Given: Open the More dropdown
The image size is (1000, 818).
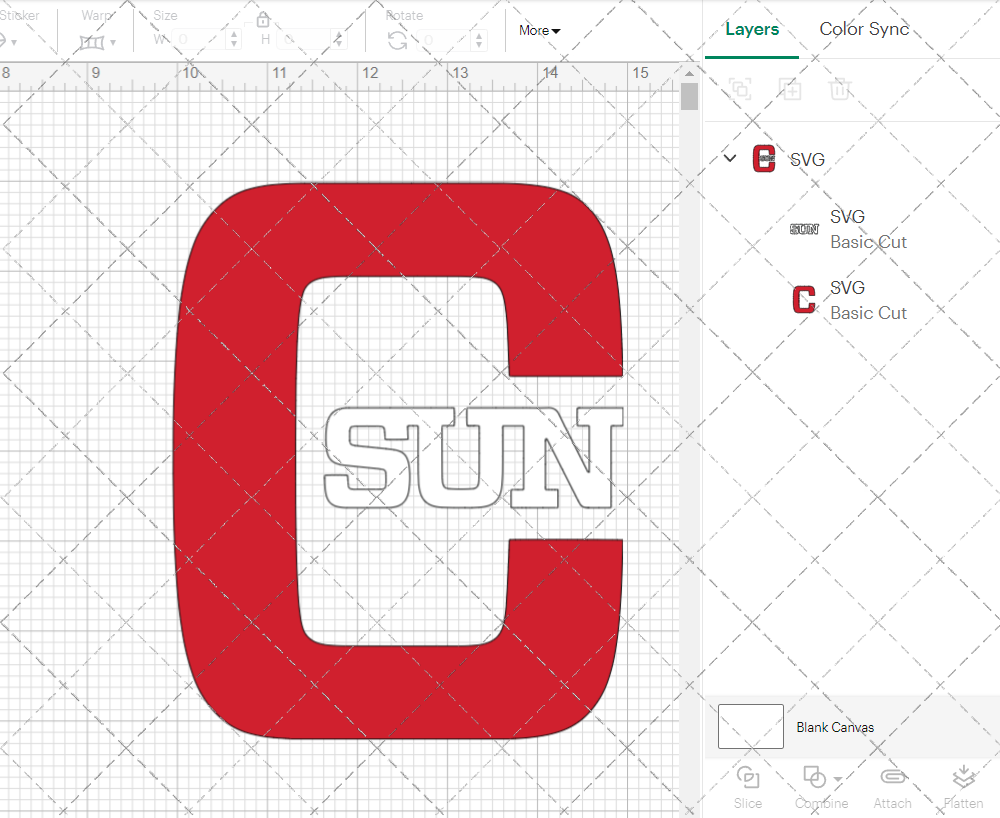Looking at the screenshot, I should point(539,31).
